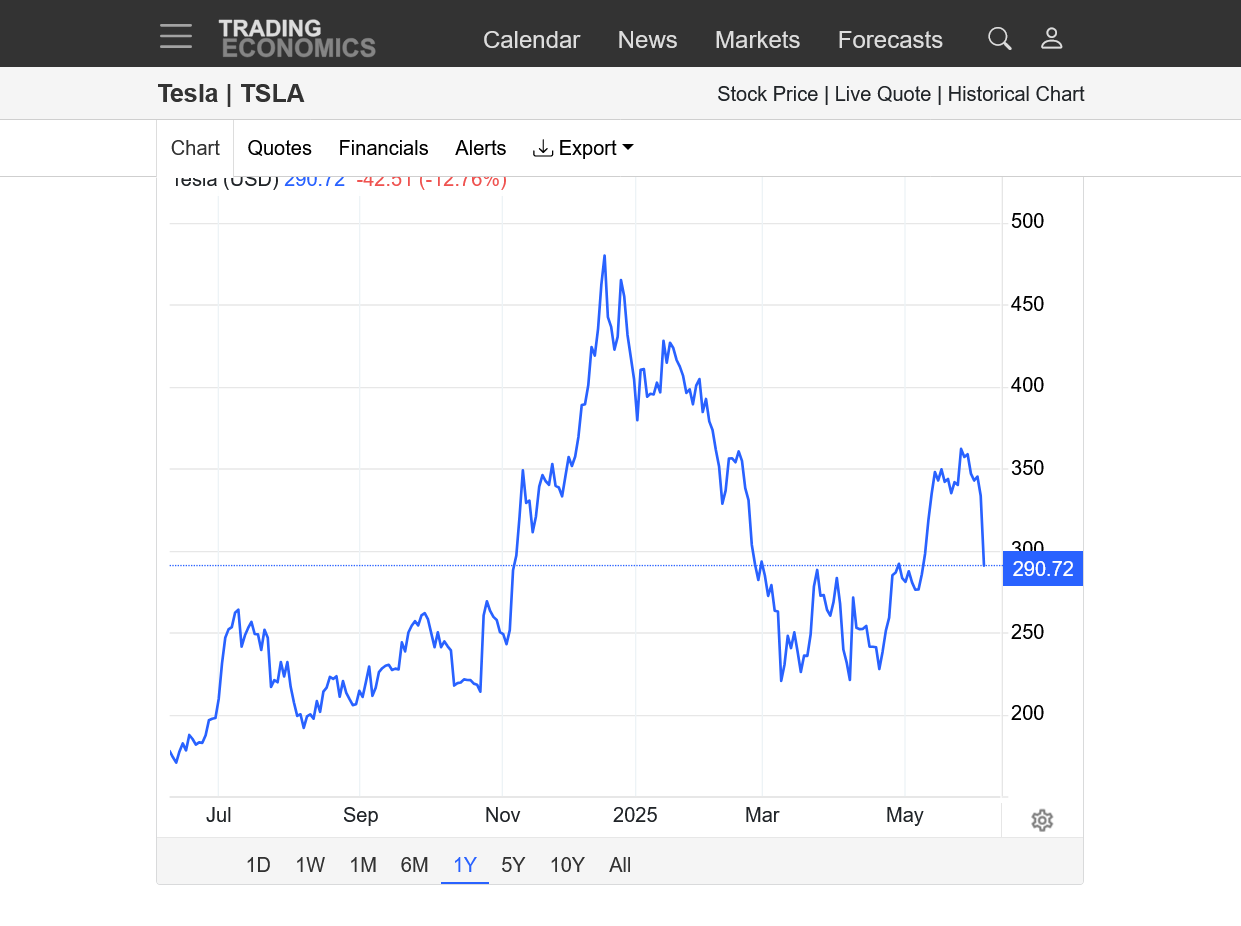Viewport: 1241px width, 926px height.
Task: Click the Trading Economics logo
Action: click(x=297, y=38)
